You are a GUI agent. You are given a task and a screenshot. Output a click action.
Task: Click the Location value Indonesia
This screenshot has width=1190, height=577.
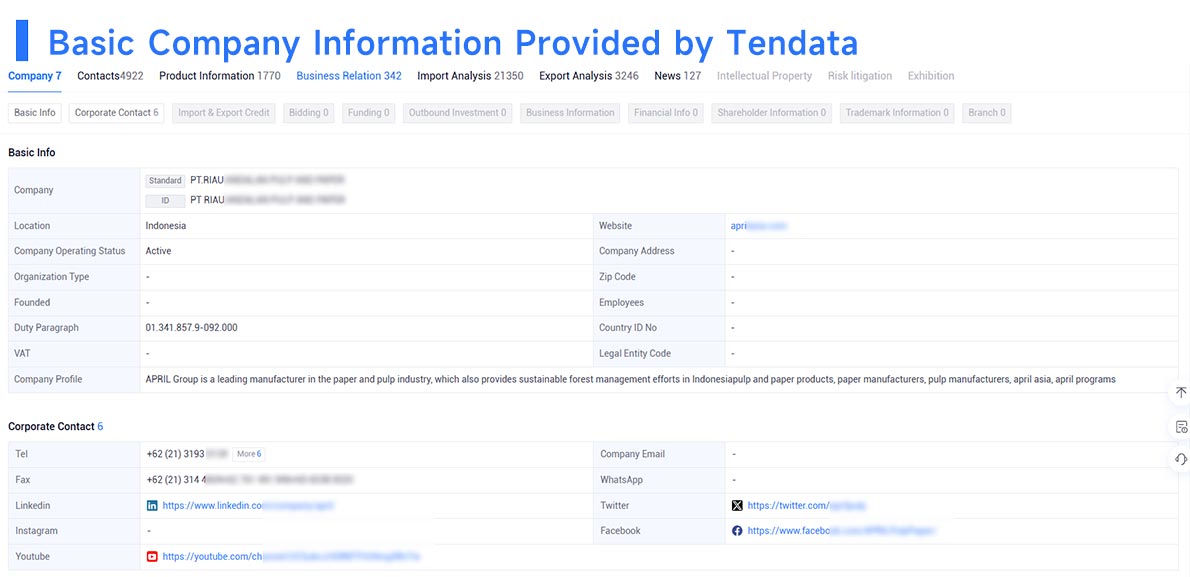165,225
